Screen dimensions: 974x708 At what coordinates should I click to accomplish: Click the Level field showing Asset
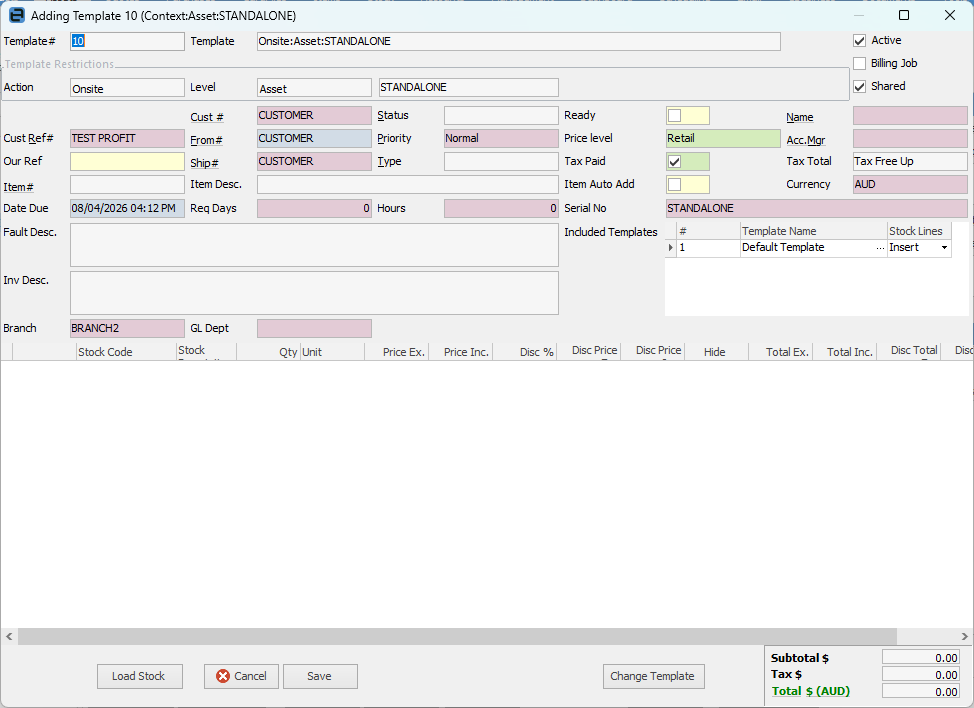(x=314, y=88)
